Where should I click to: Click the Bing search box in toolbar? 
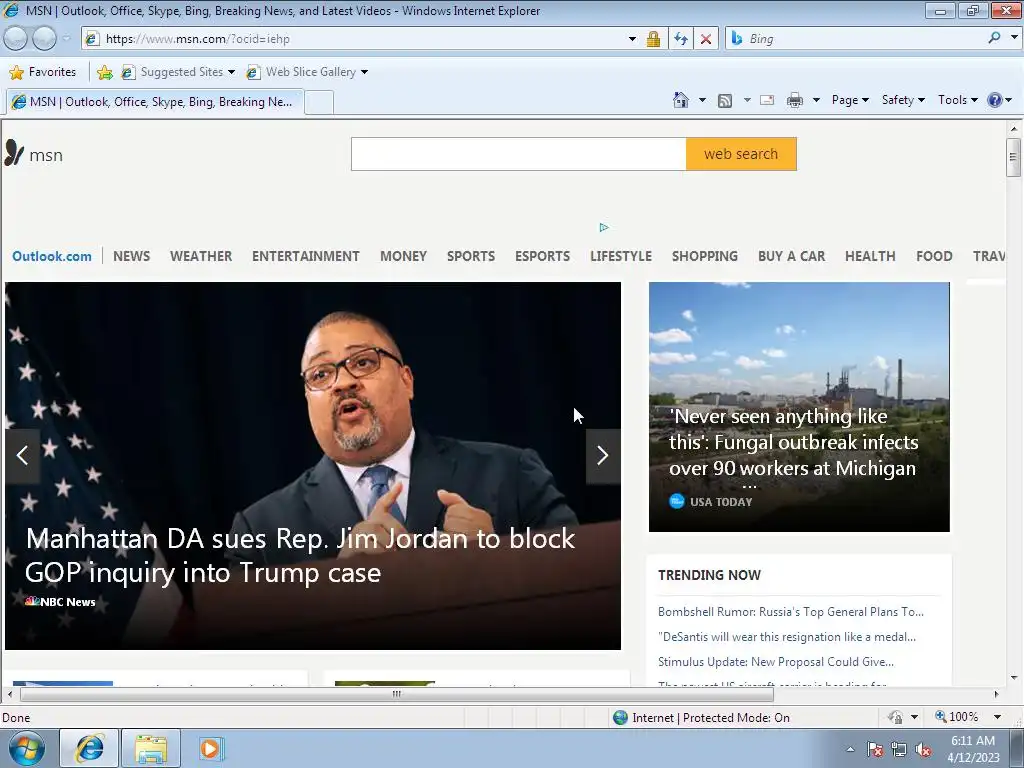point(865,39)
